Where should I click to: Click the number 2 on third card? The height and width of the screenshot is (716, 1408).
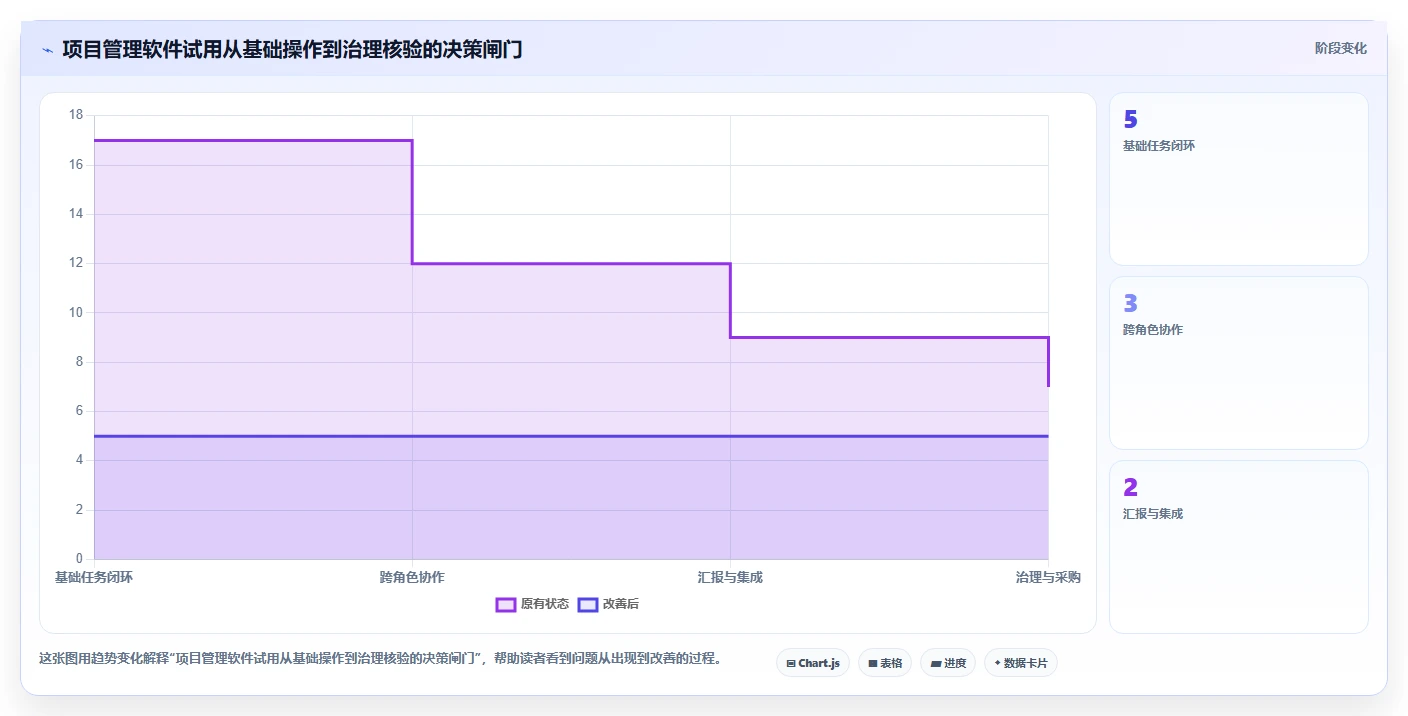(1131, 487)
